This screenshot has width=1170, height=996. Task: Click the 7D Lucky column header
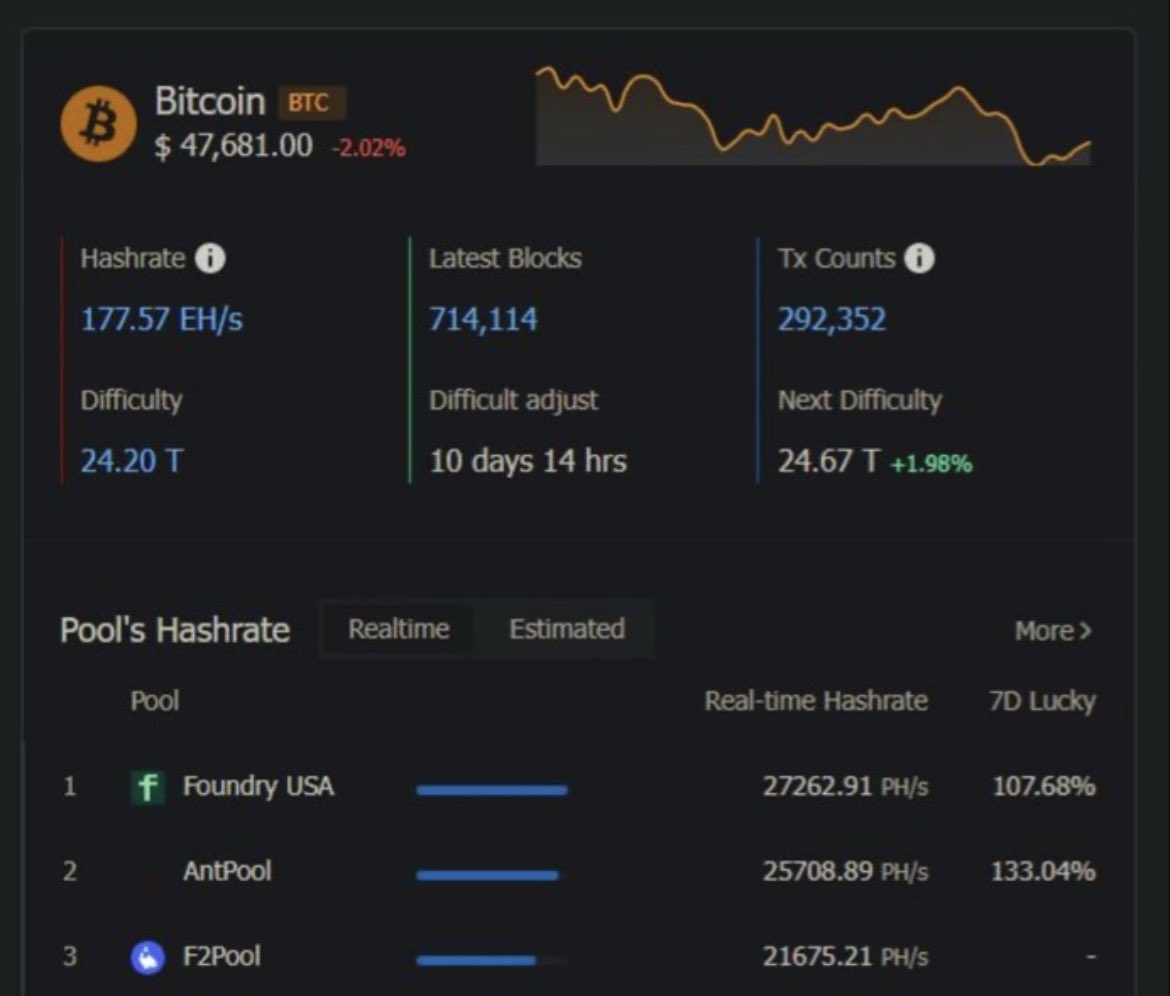(1042, 701)
